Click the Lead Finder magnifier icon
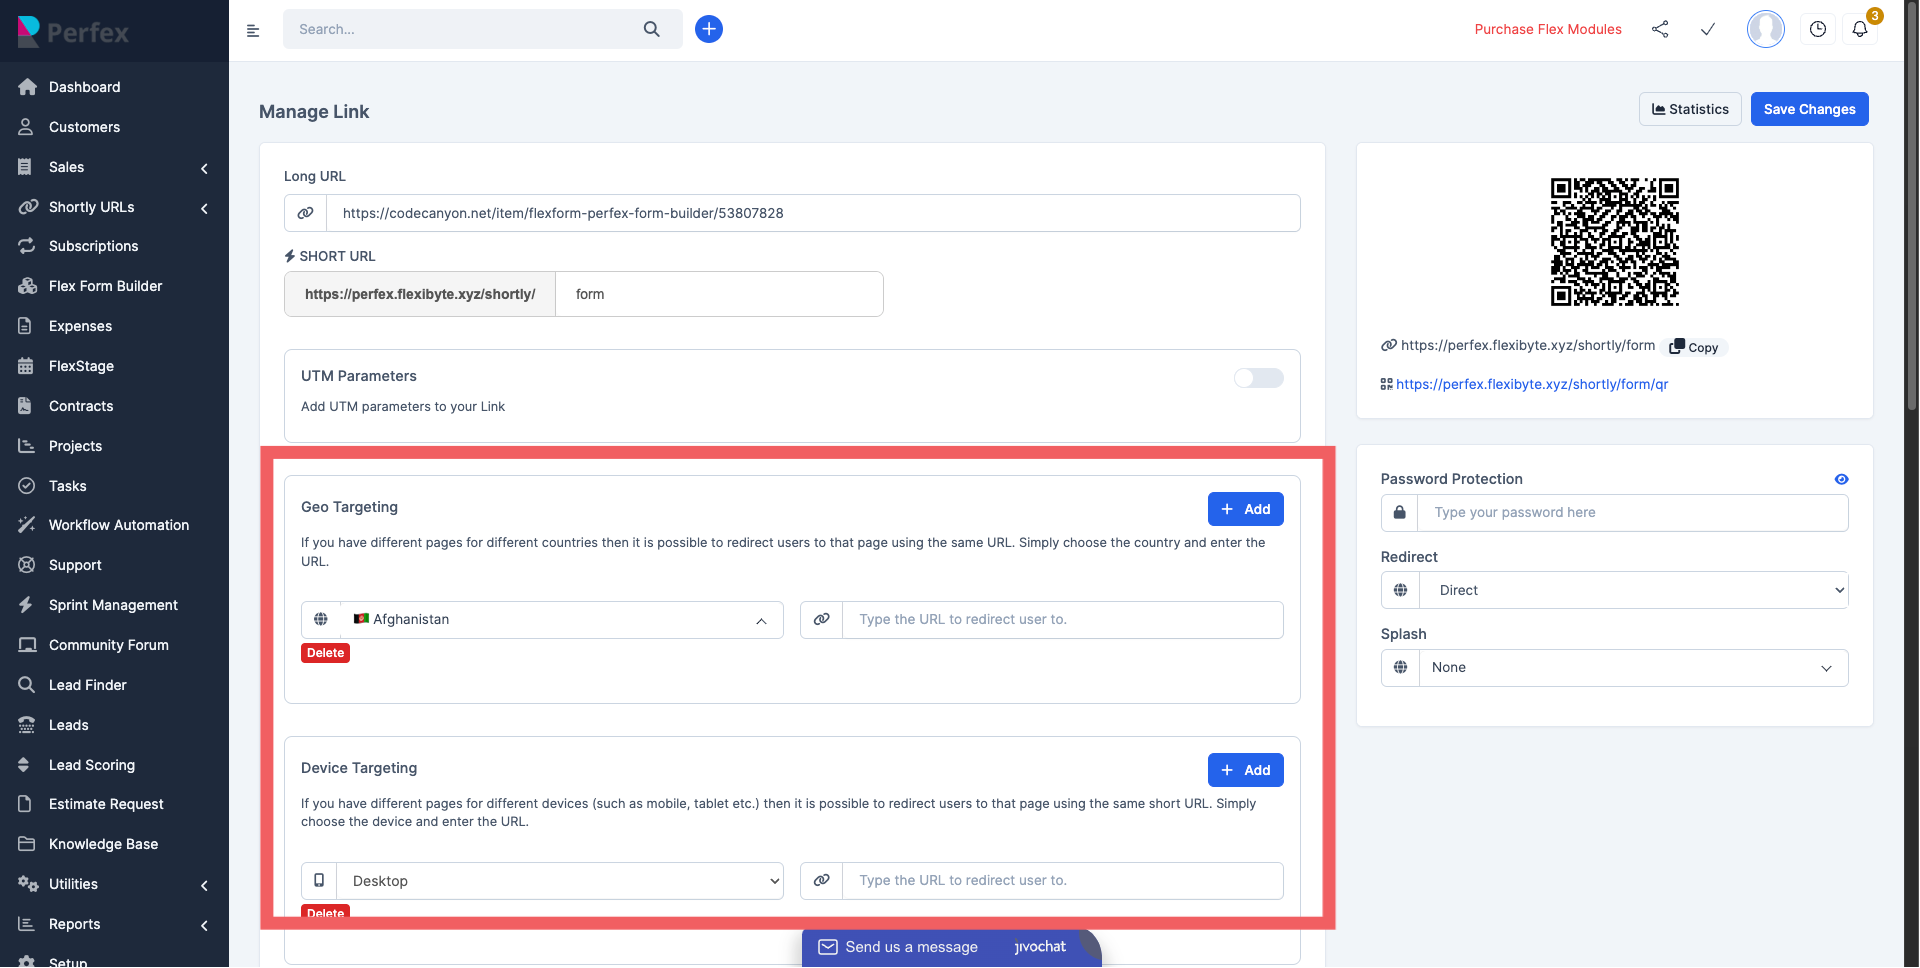This screenshot has width=1920, height=968. point(27,685)
